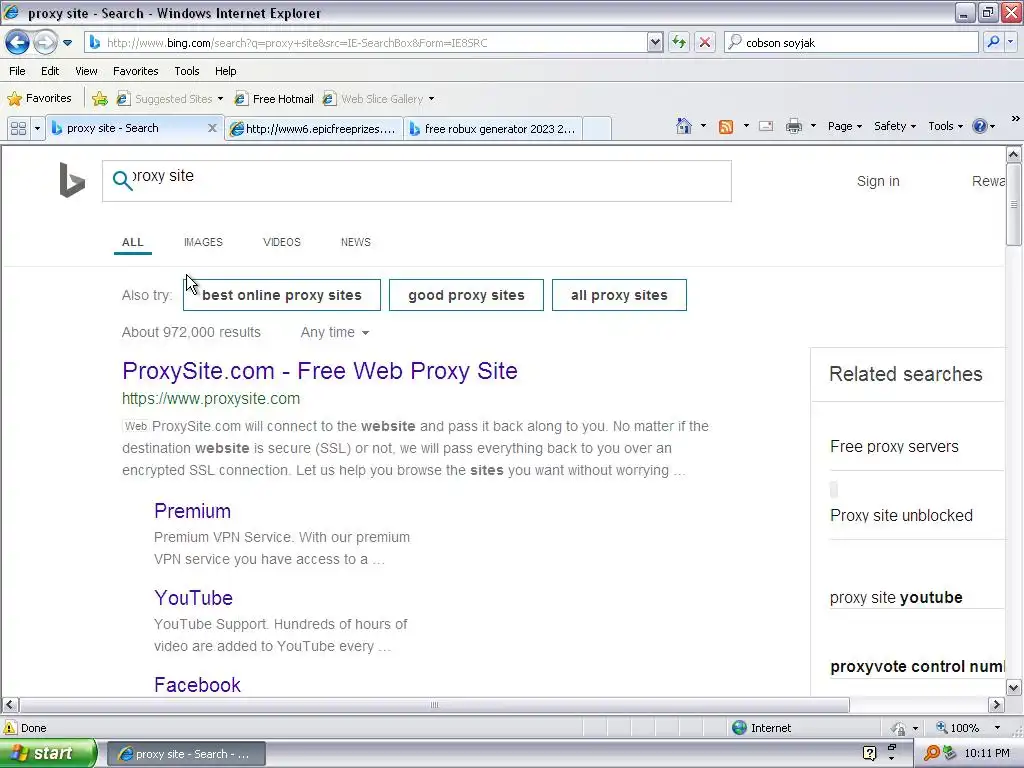
Task: Click related search proxy site youtube
Action: [896, 598]
